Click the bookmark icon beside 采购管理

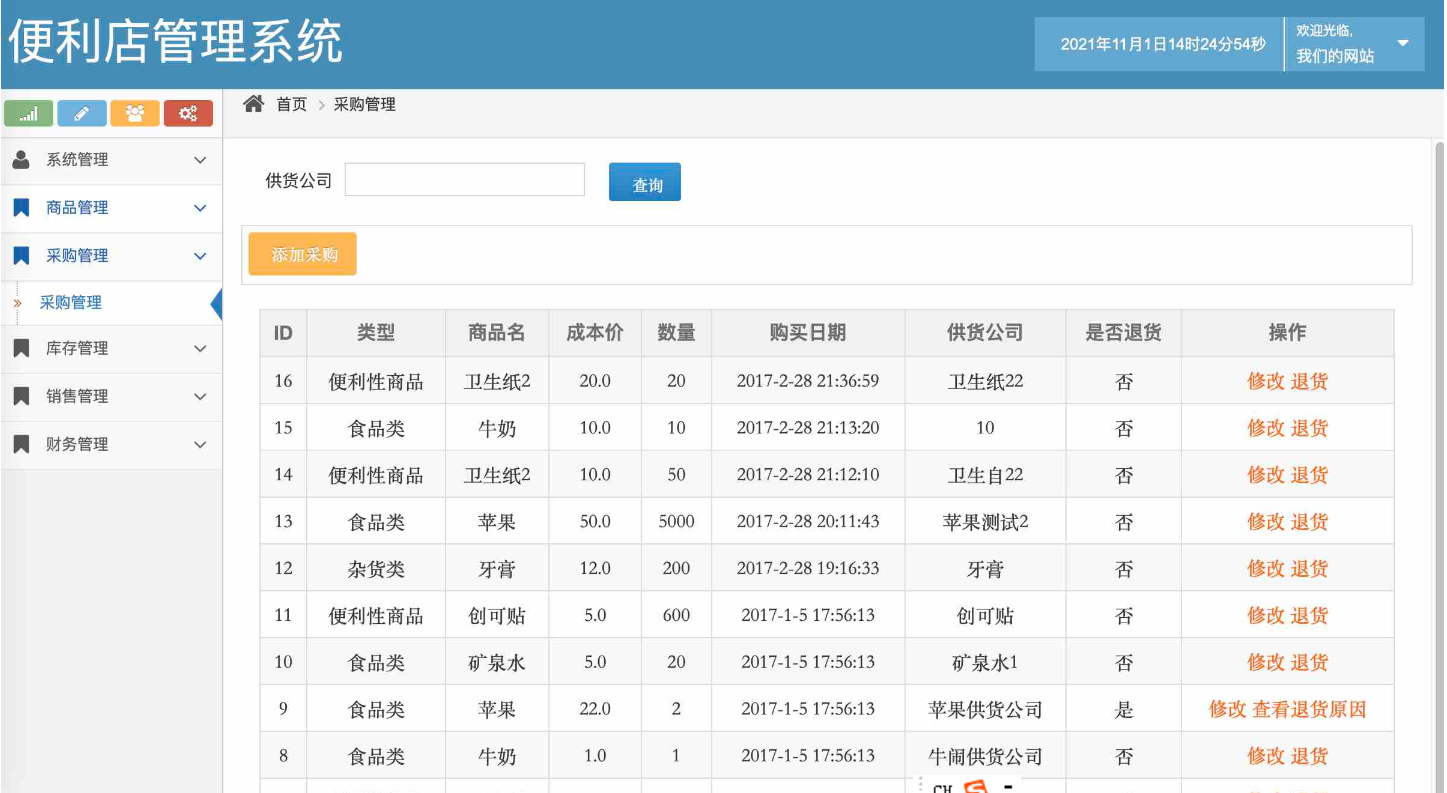click(21, 255)
